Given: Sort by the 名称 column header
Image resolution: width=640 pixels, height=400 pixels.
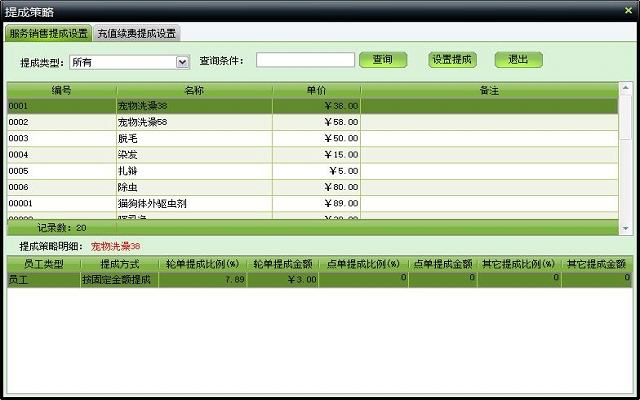Looking at the screenshot, I should click(x=194, y=90).
